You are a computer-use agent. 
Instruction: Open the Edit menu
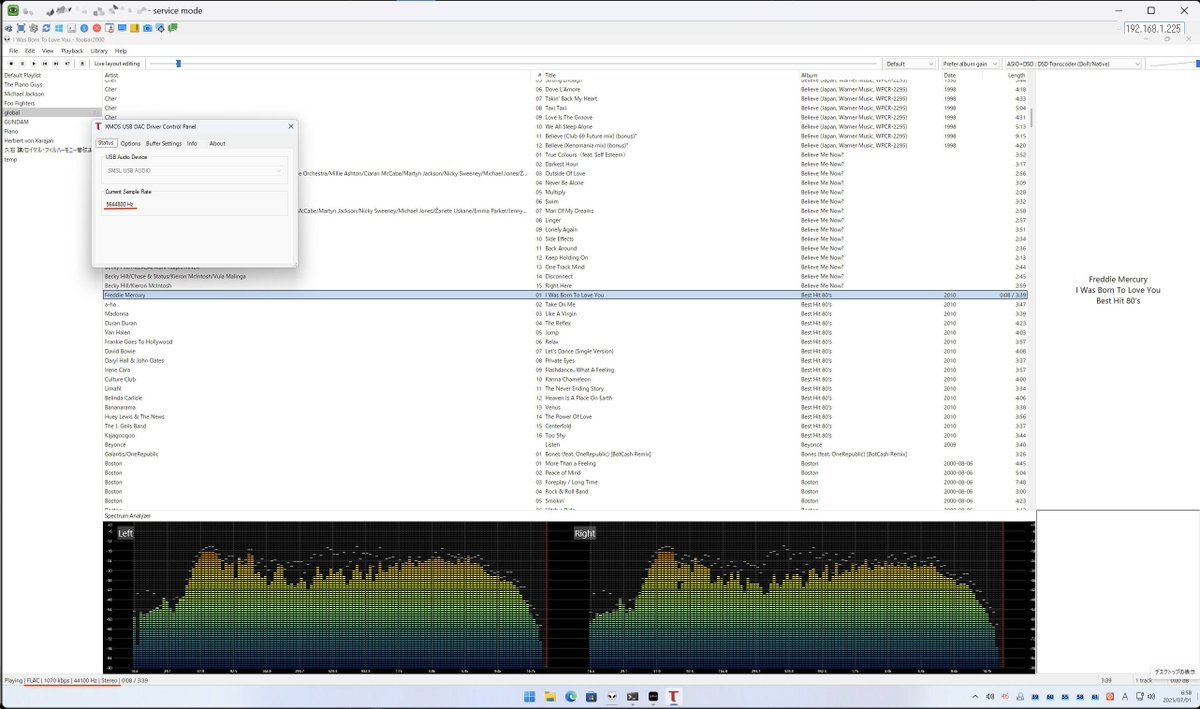30,50
